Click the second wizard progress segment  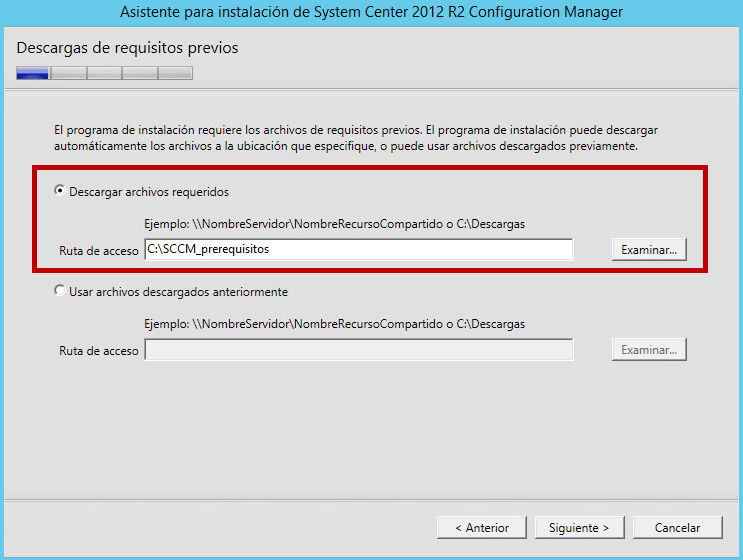[69, 73]
